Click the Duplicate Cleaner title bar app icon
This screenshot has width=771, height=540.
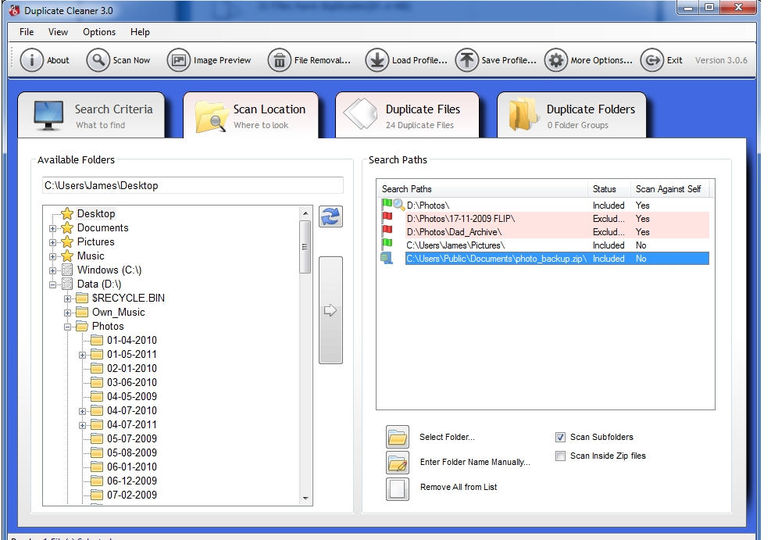[14, 10]
